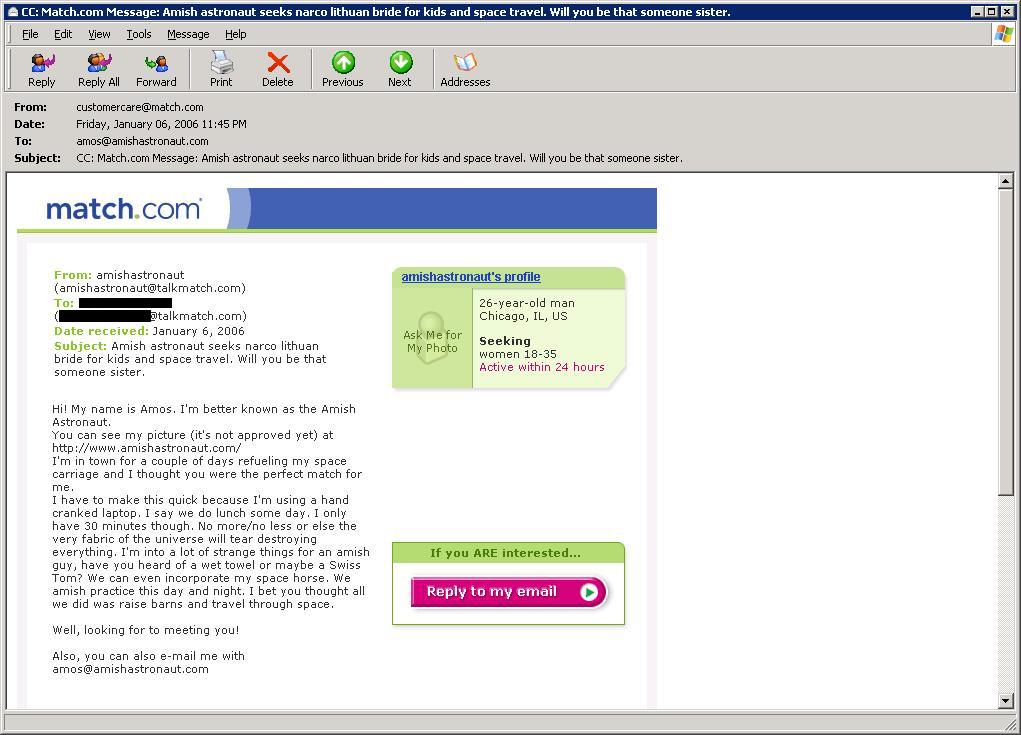Viewport: 1021px width, 735px height.
Task: Open the View menu
Action: click(99, 34)
